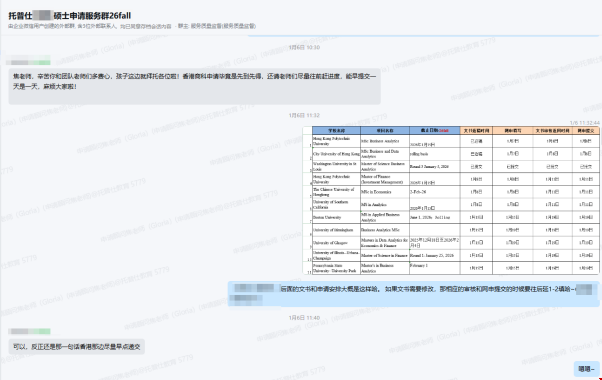Click the City University of Hong Kong cell
Screen dimensions: 602x380
pyautogui.click(x=336, y=154)
